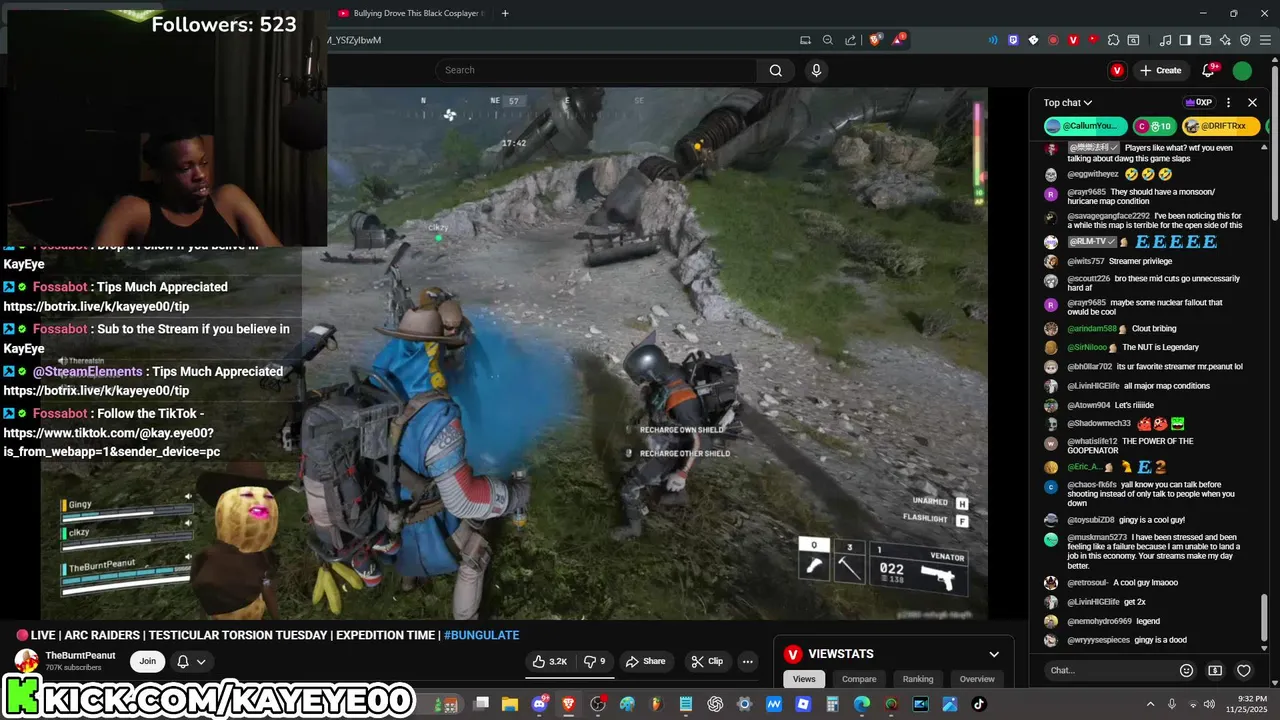This screenshot has height=720, width=1280.
Task: Open the extensions puzzle-piece icon
Action: click(x=1113, y=40)
